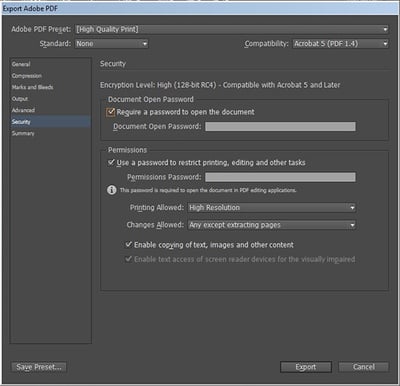Focus the Document Open Password field
This screenshot has width=400, height=386.
(280, 126)
